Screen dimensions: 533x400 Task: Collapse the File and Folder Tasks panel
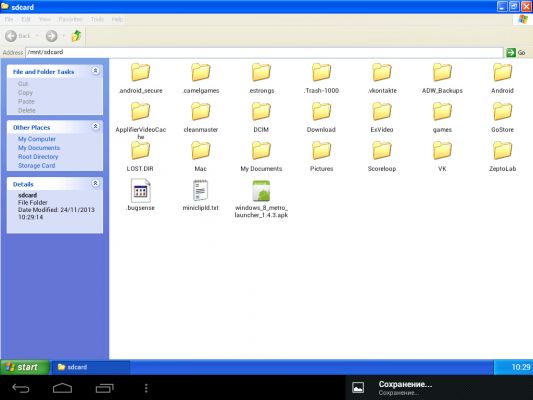[96, 71]
